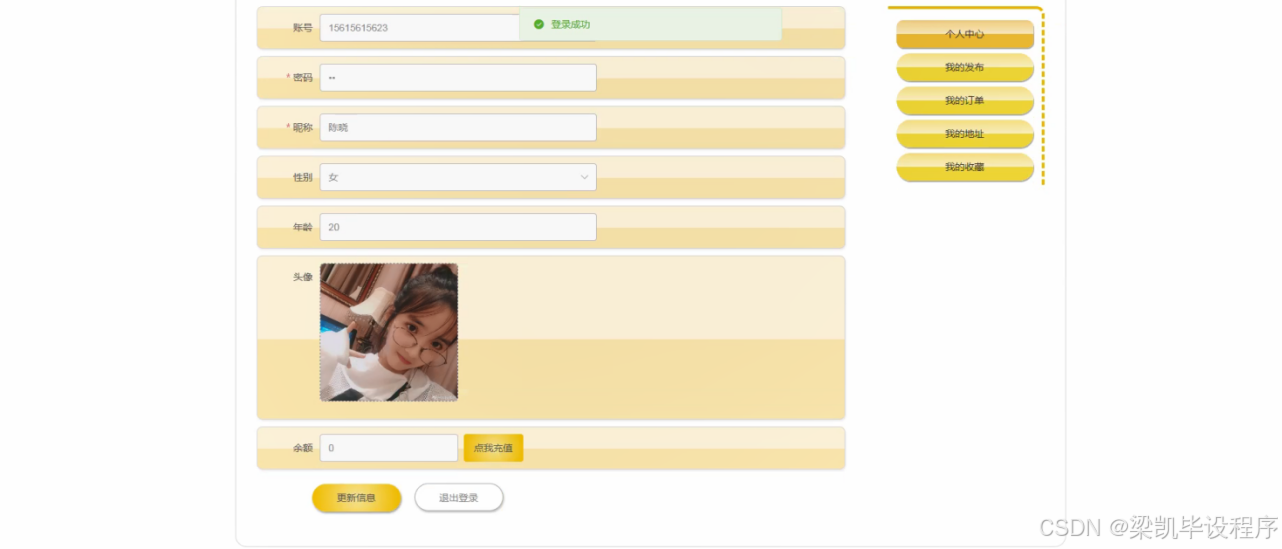Click the 年龄 field label
Image resolution: width=1282 pixels, height=549 pixels.
[x=302, y=227]
